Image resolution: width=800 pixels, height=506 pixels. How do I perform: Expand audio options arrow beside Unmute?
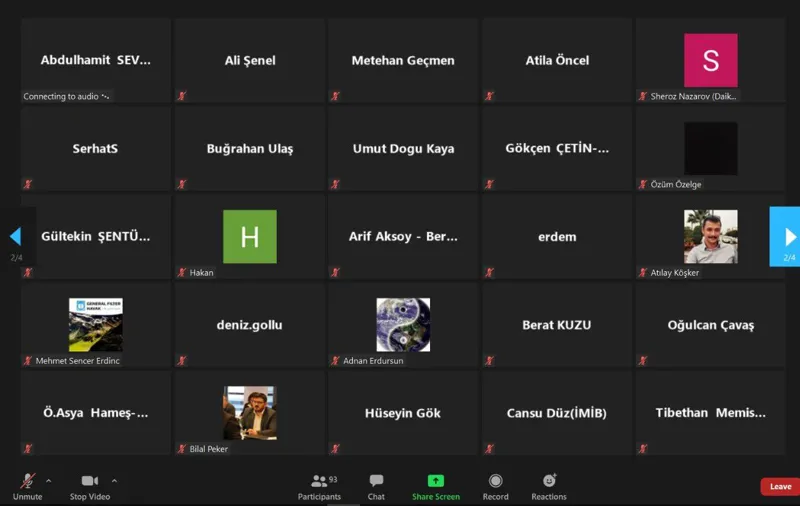pyautogui.click(x=48, y=480)
